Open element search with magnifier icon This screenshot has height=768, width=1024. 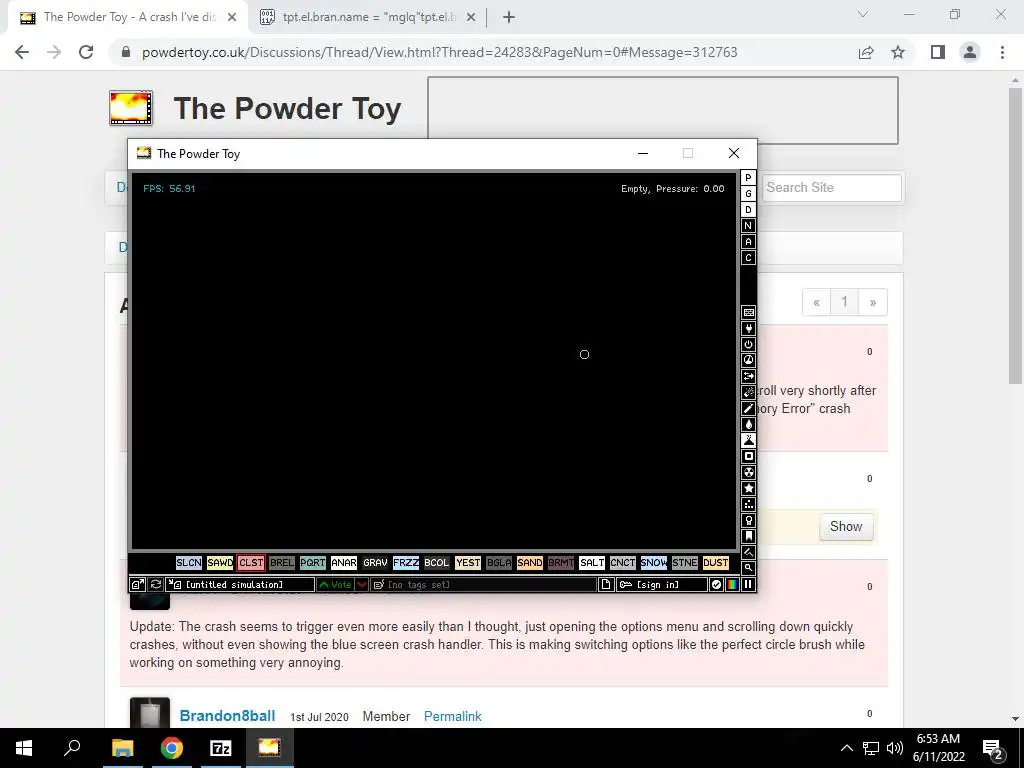pyautogui.click(x=748, y=568)
